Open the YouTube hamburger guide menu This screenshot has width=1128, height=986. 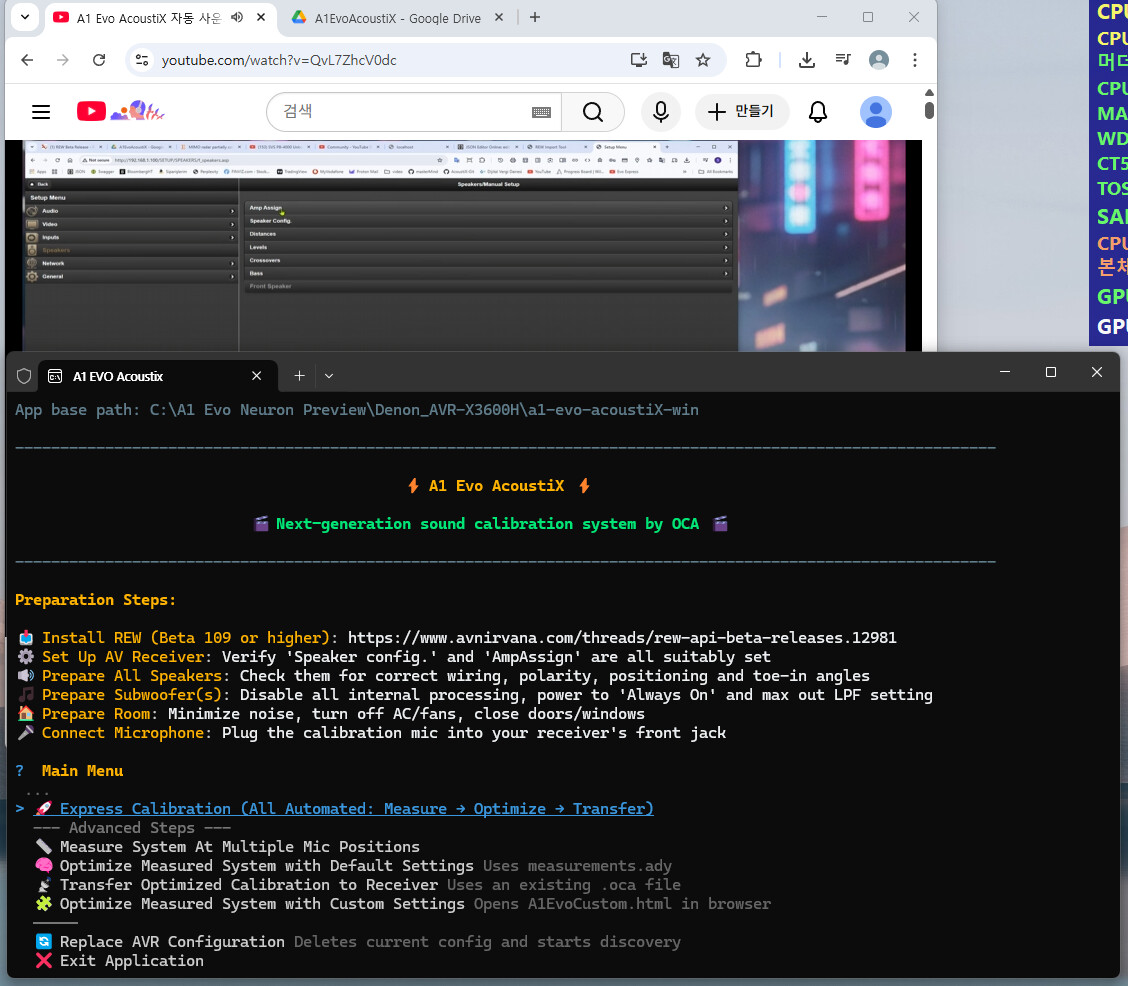click(40, 112)
